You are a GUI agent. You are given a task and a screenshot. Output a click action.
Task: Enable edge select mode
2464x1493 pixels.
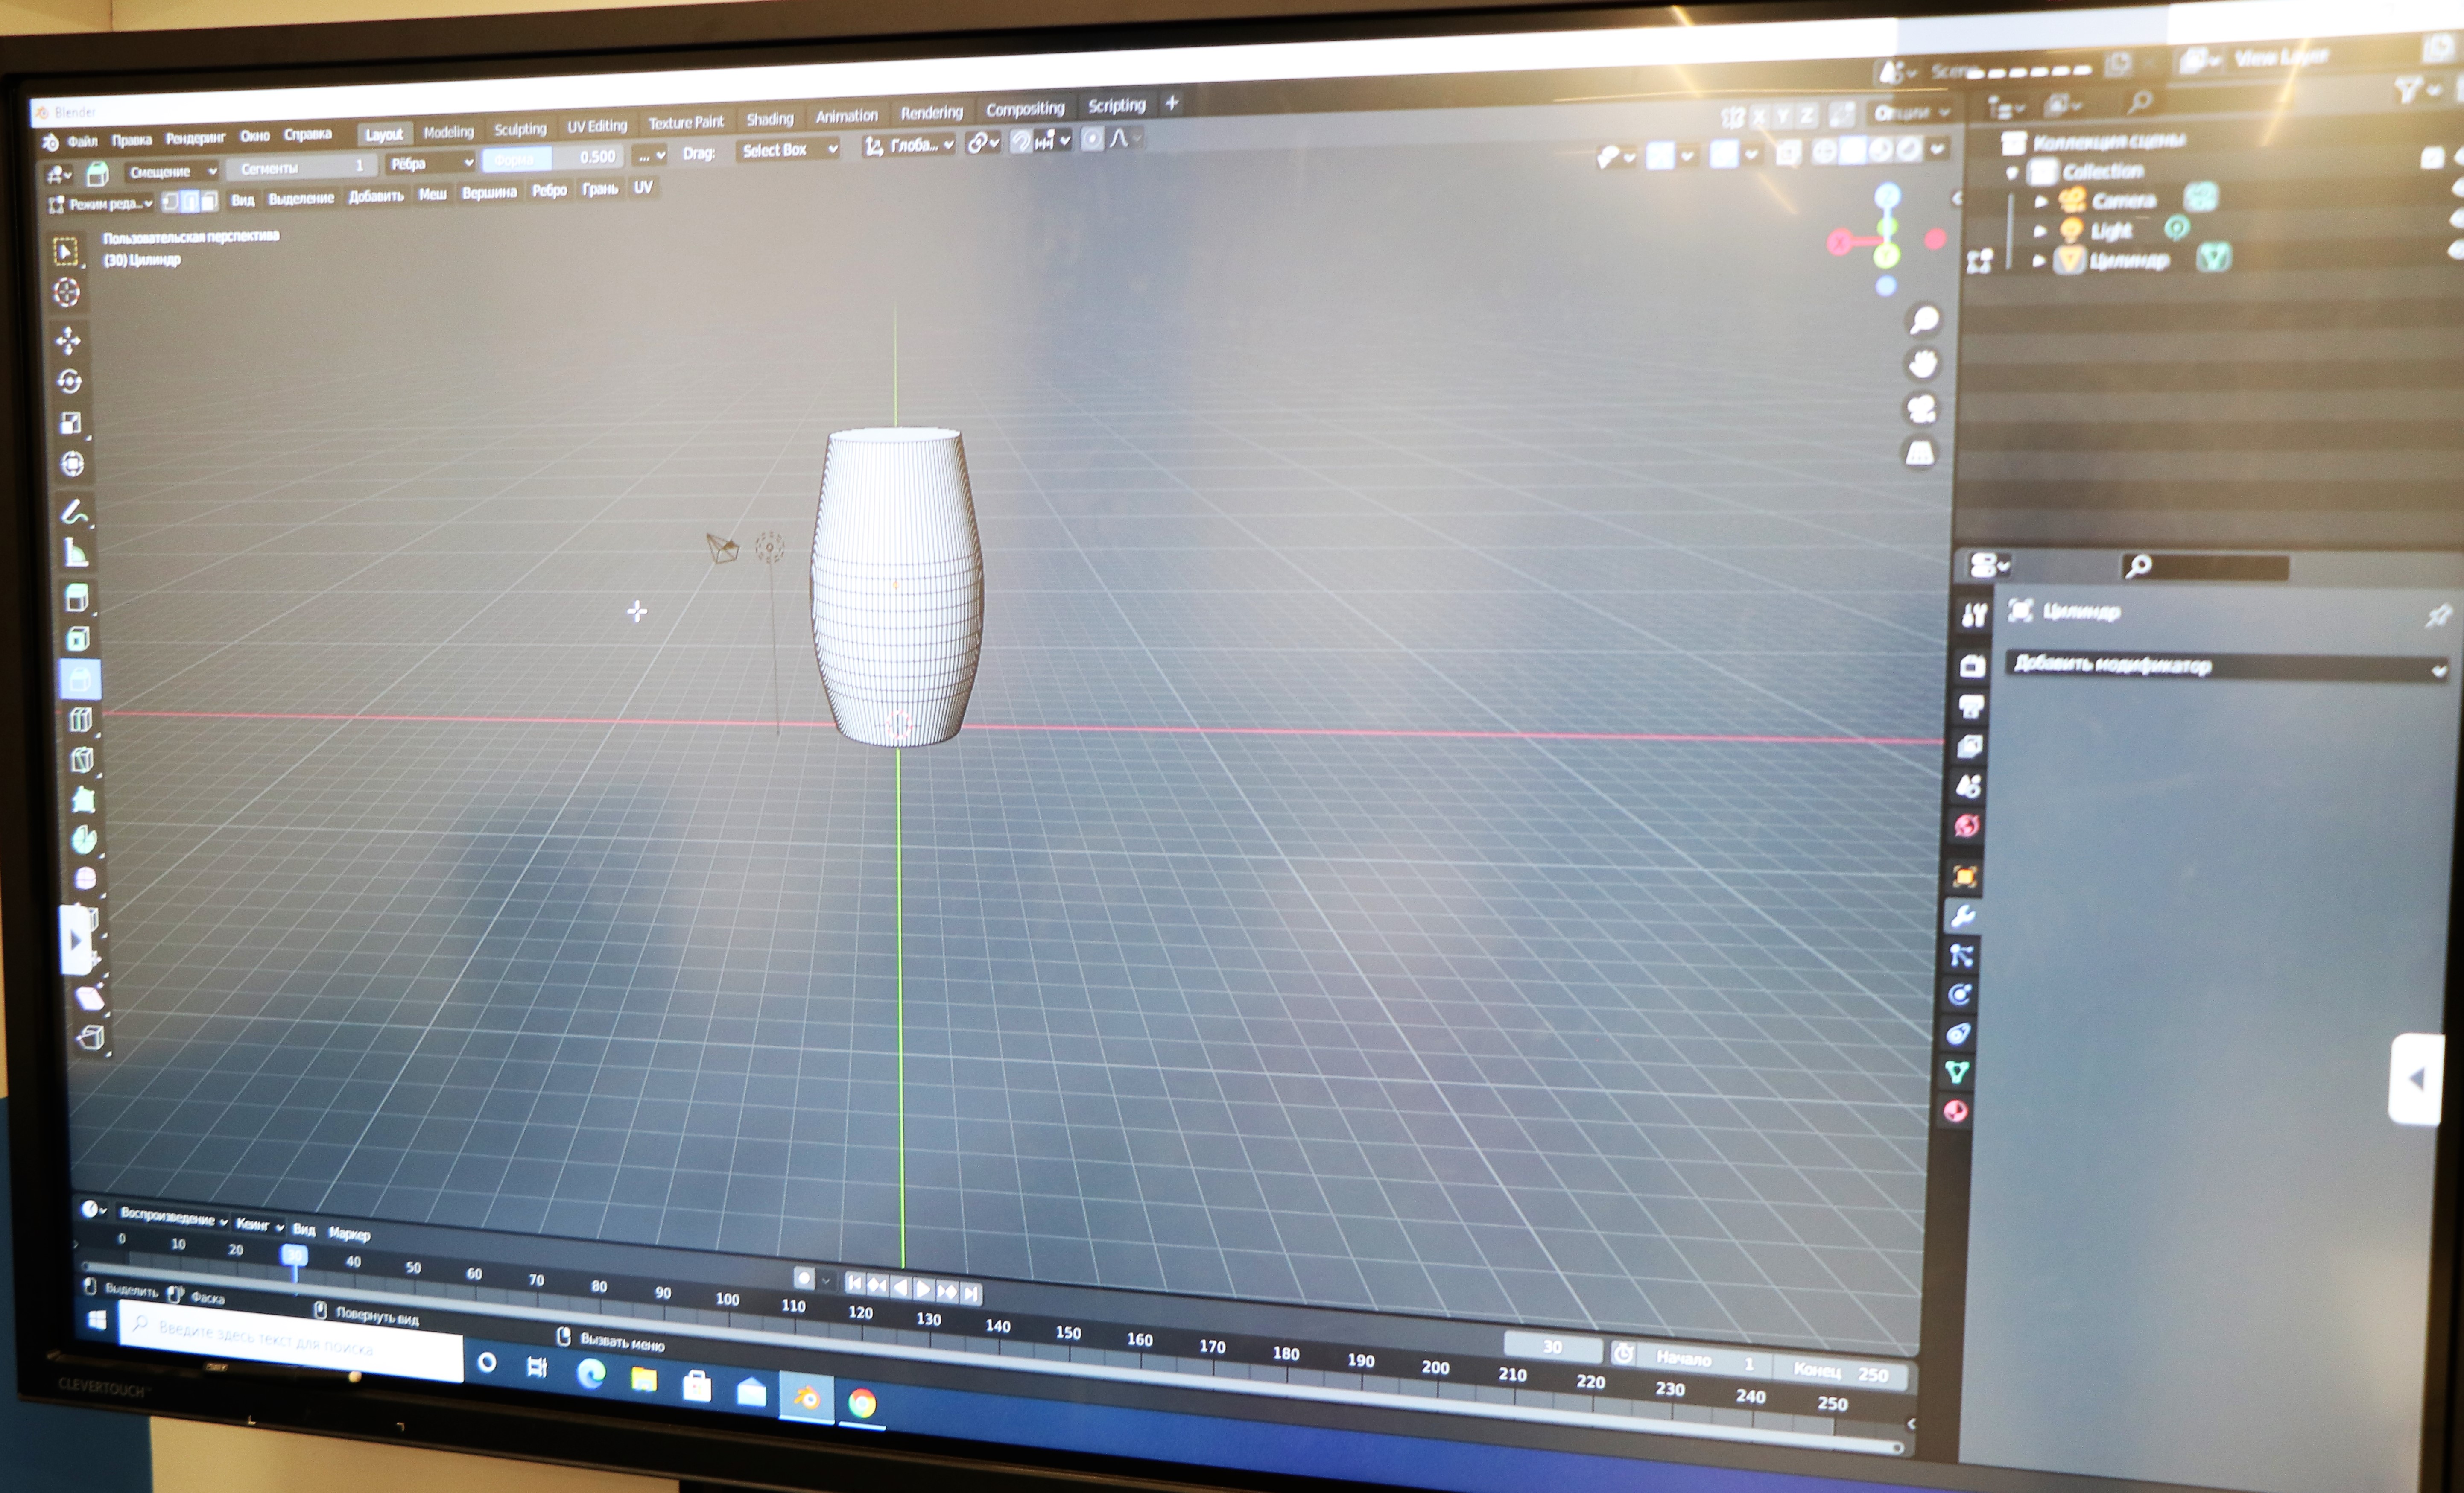190,202
